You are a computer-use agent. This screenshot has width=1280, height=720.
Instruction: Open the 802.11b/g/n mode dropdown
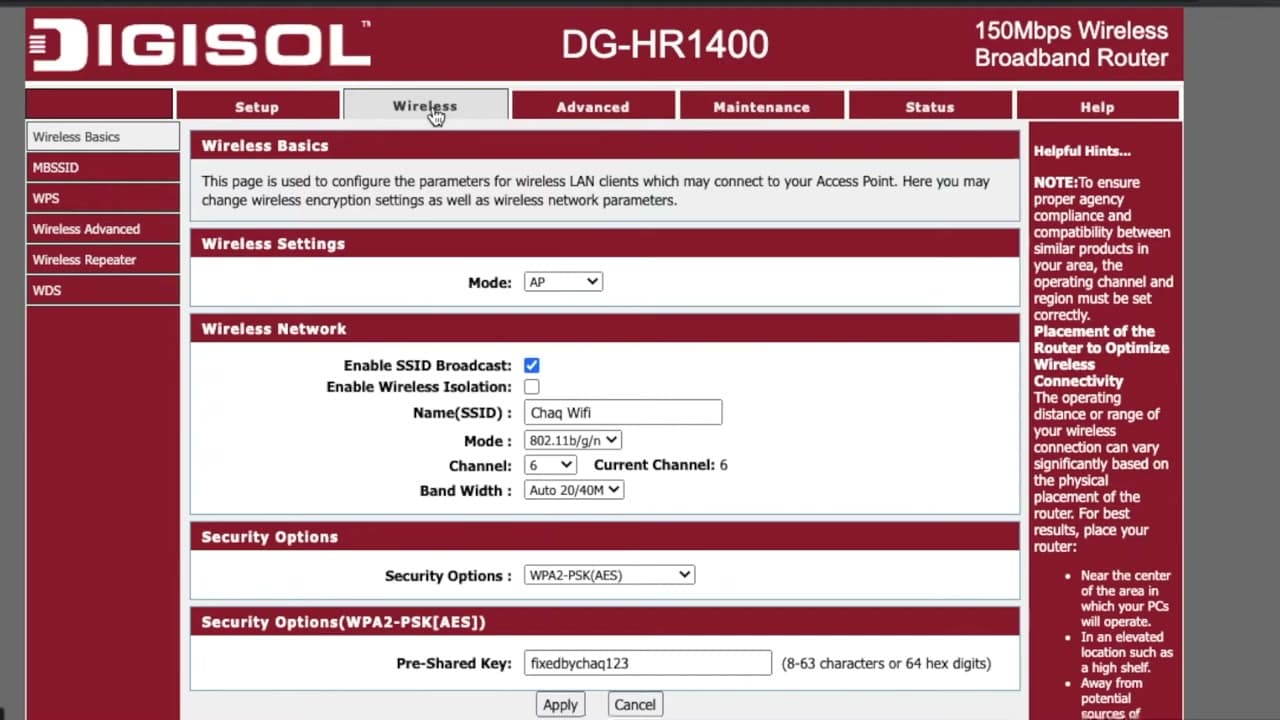click(573, 440)
